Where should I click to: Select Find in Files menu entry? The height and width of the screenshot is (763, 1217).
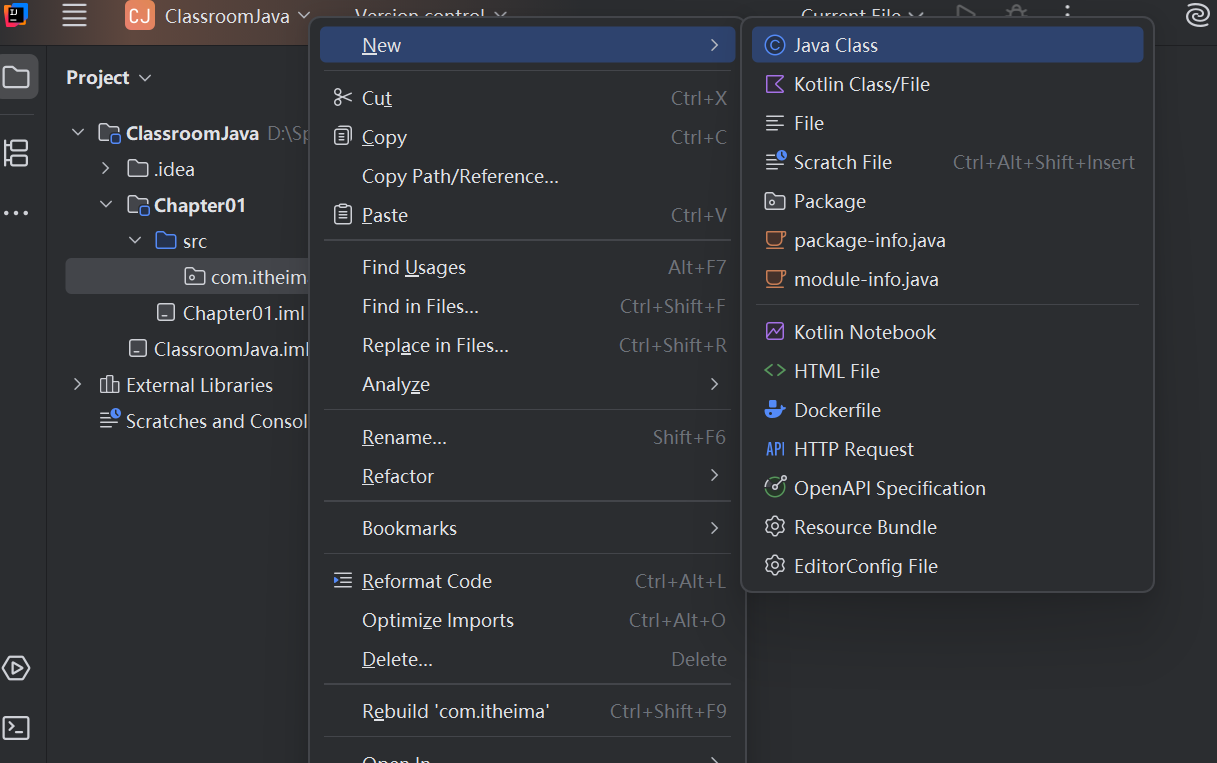pyautogui.click(x=527, y=306)
